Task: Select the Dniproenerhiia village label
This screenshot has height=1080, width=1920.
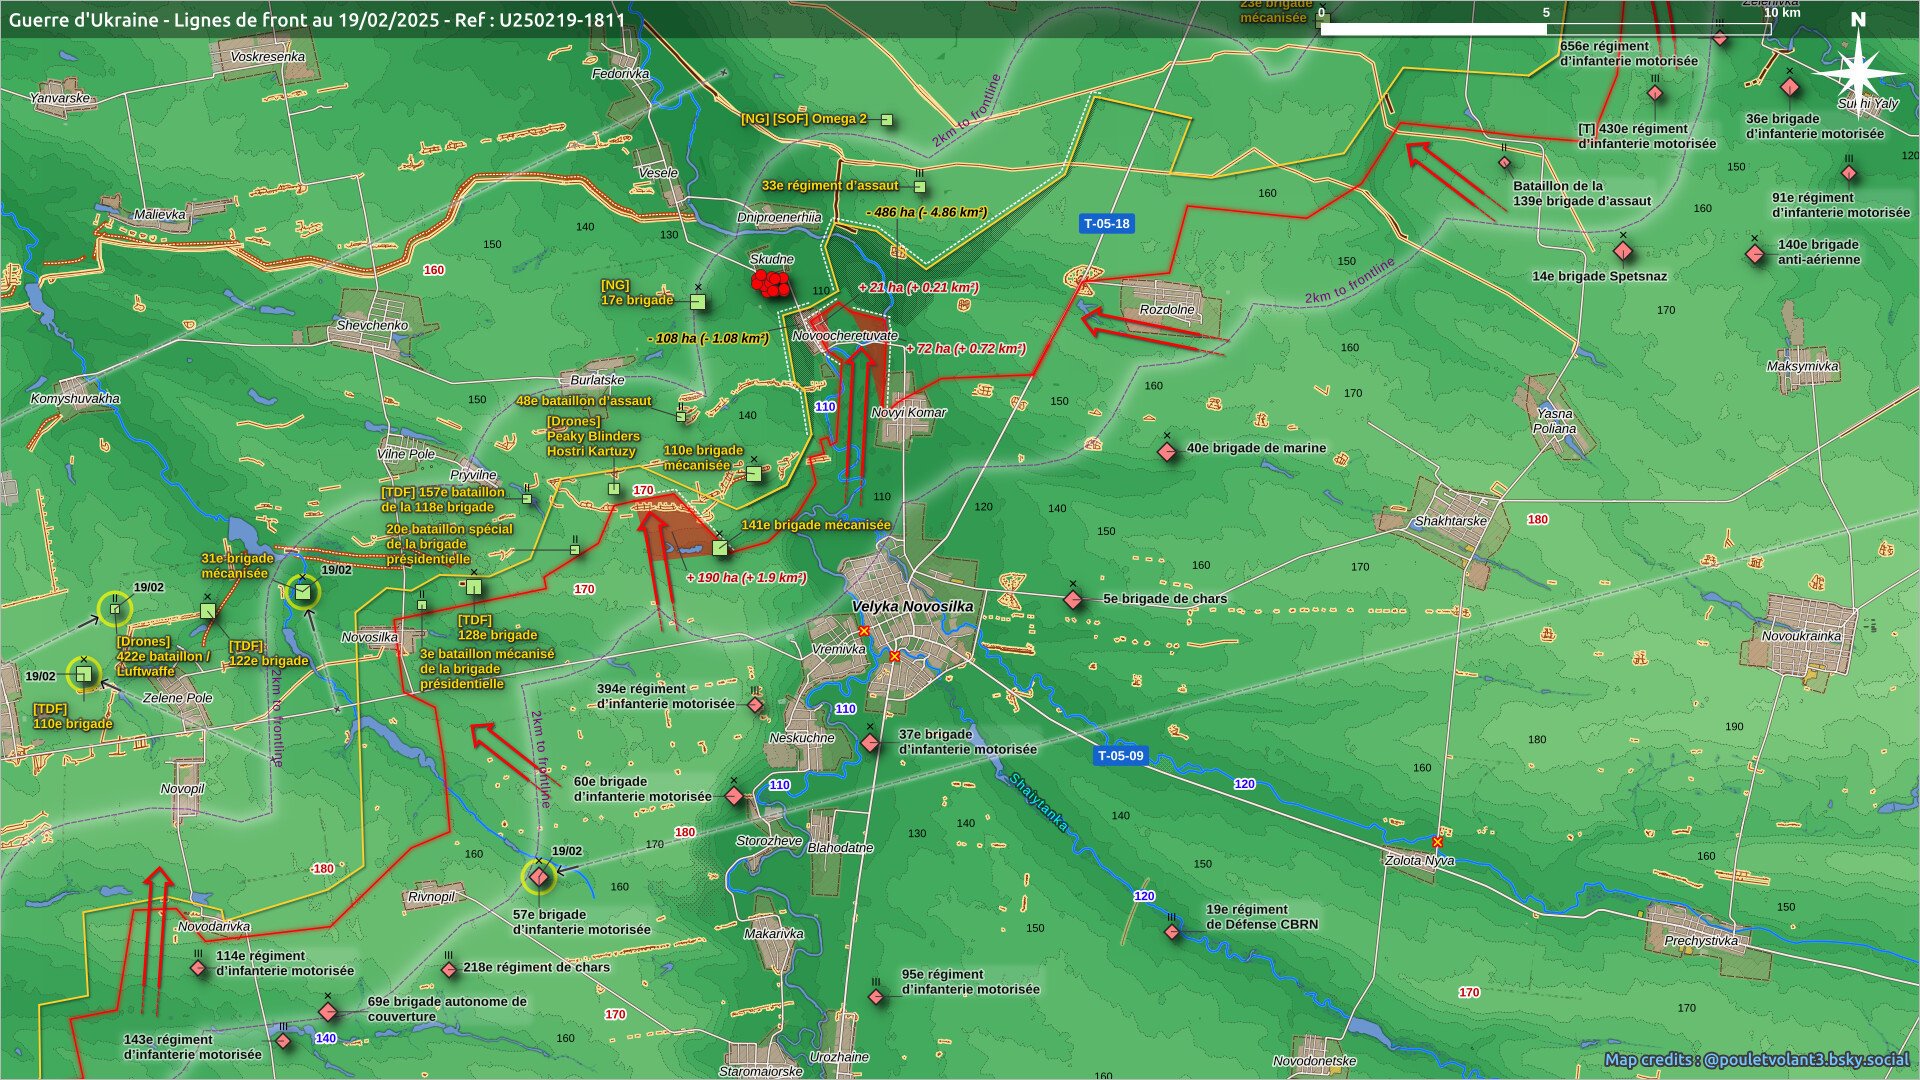Action: point(779,218)
